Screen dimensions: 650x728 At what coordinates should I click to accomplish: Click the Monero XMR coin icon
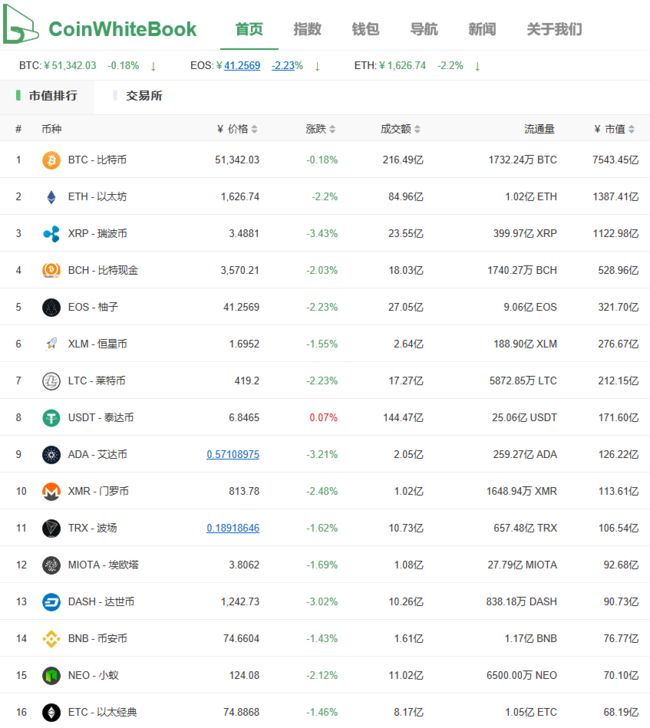tap(51, 491)
